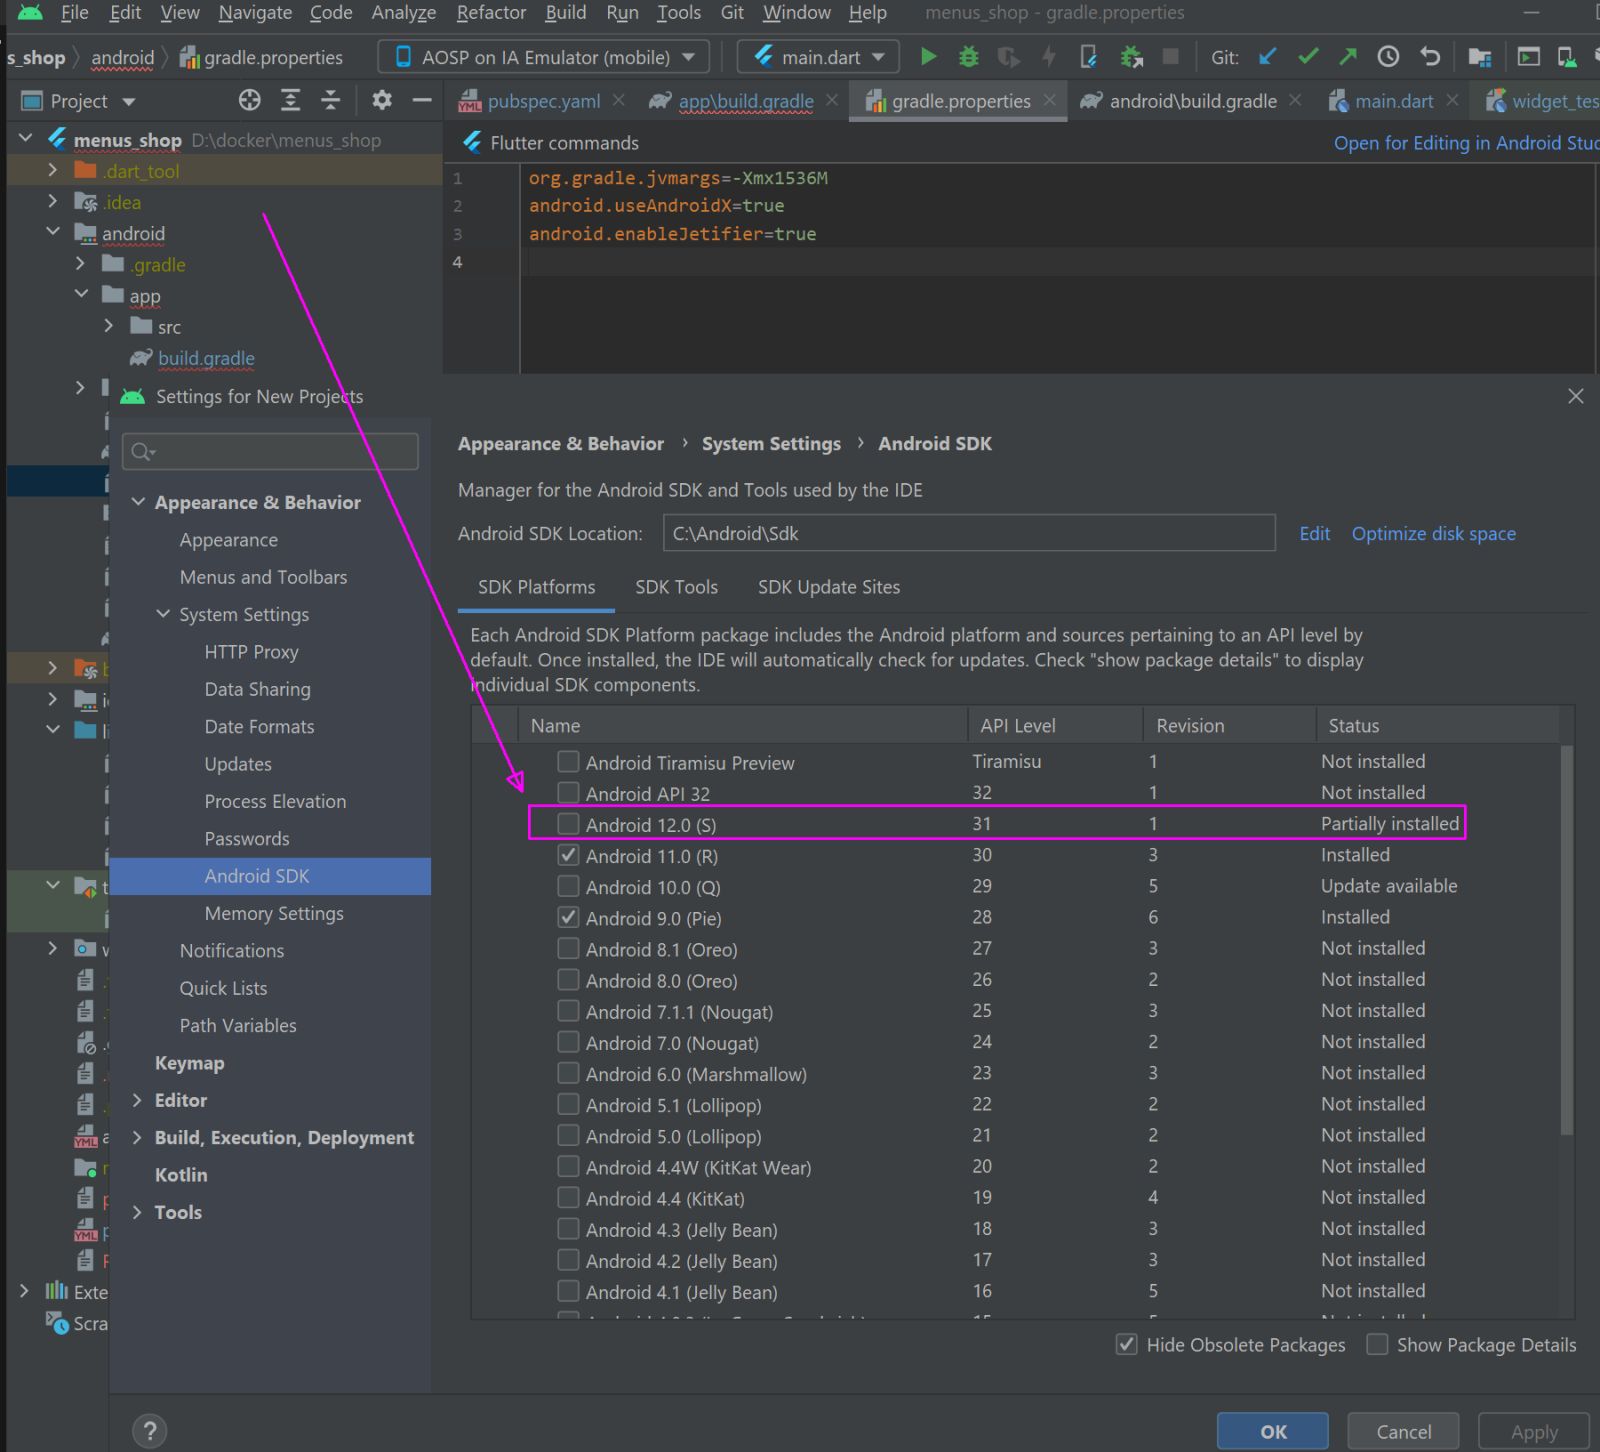Screen dimensions: 1600x1452
Task: Open Project panel gear options
Action: pos(382,100)
